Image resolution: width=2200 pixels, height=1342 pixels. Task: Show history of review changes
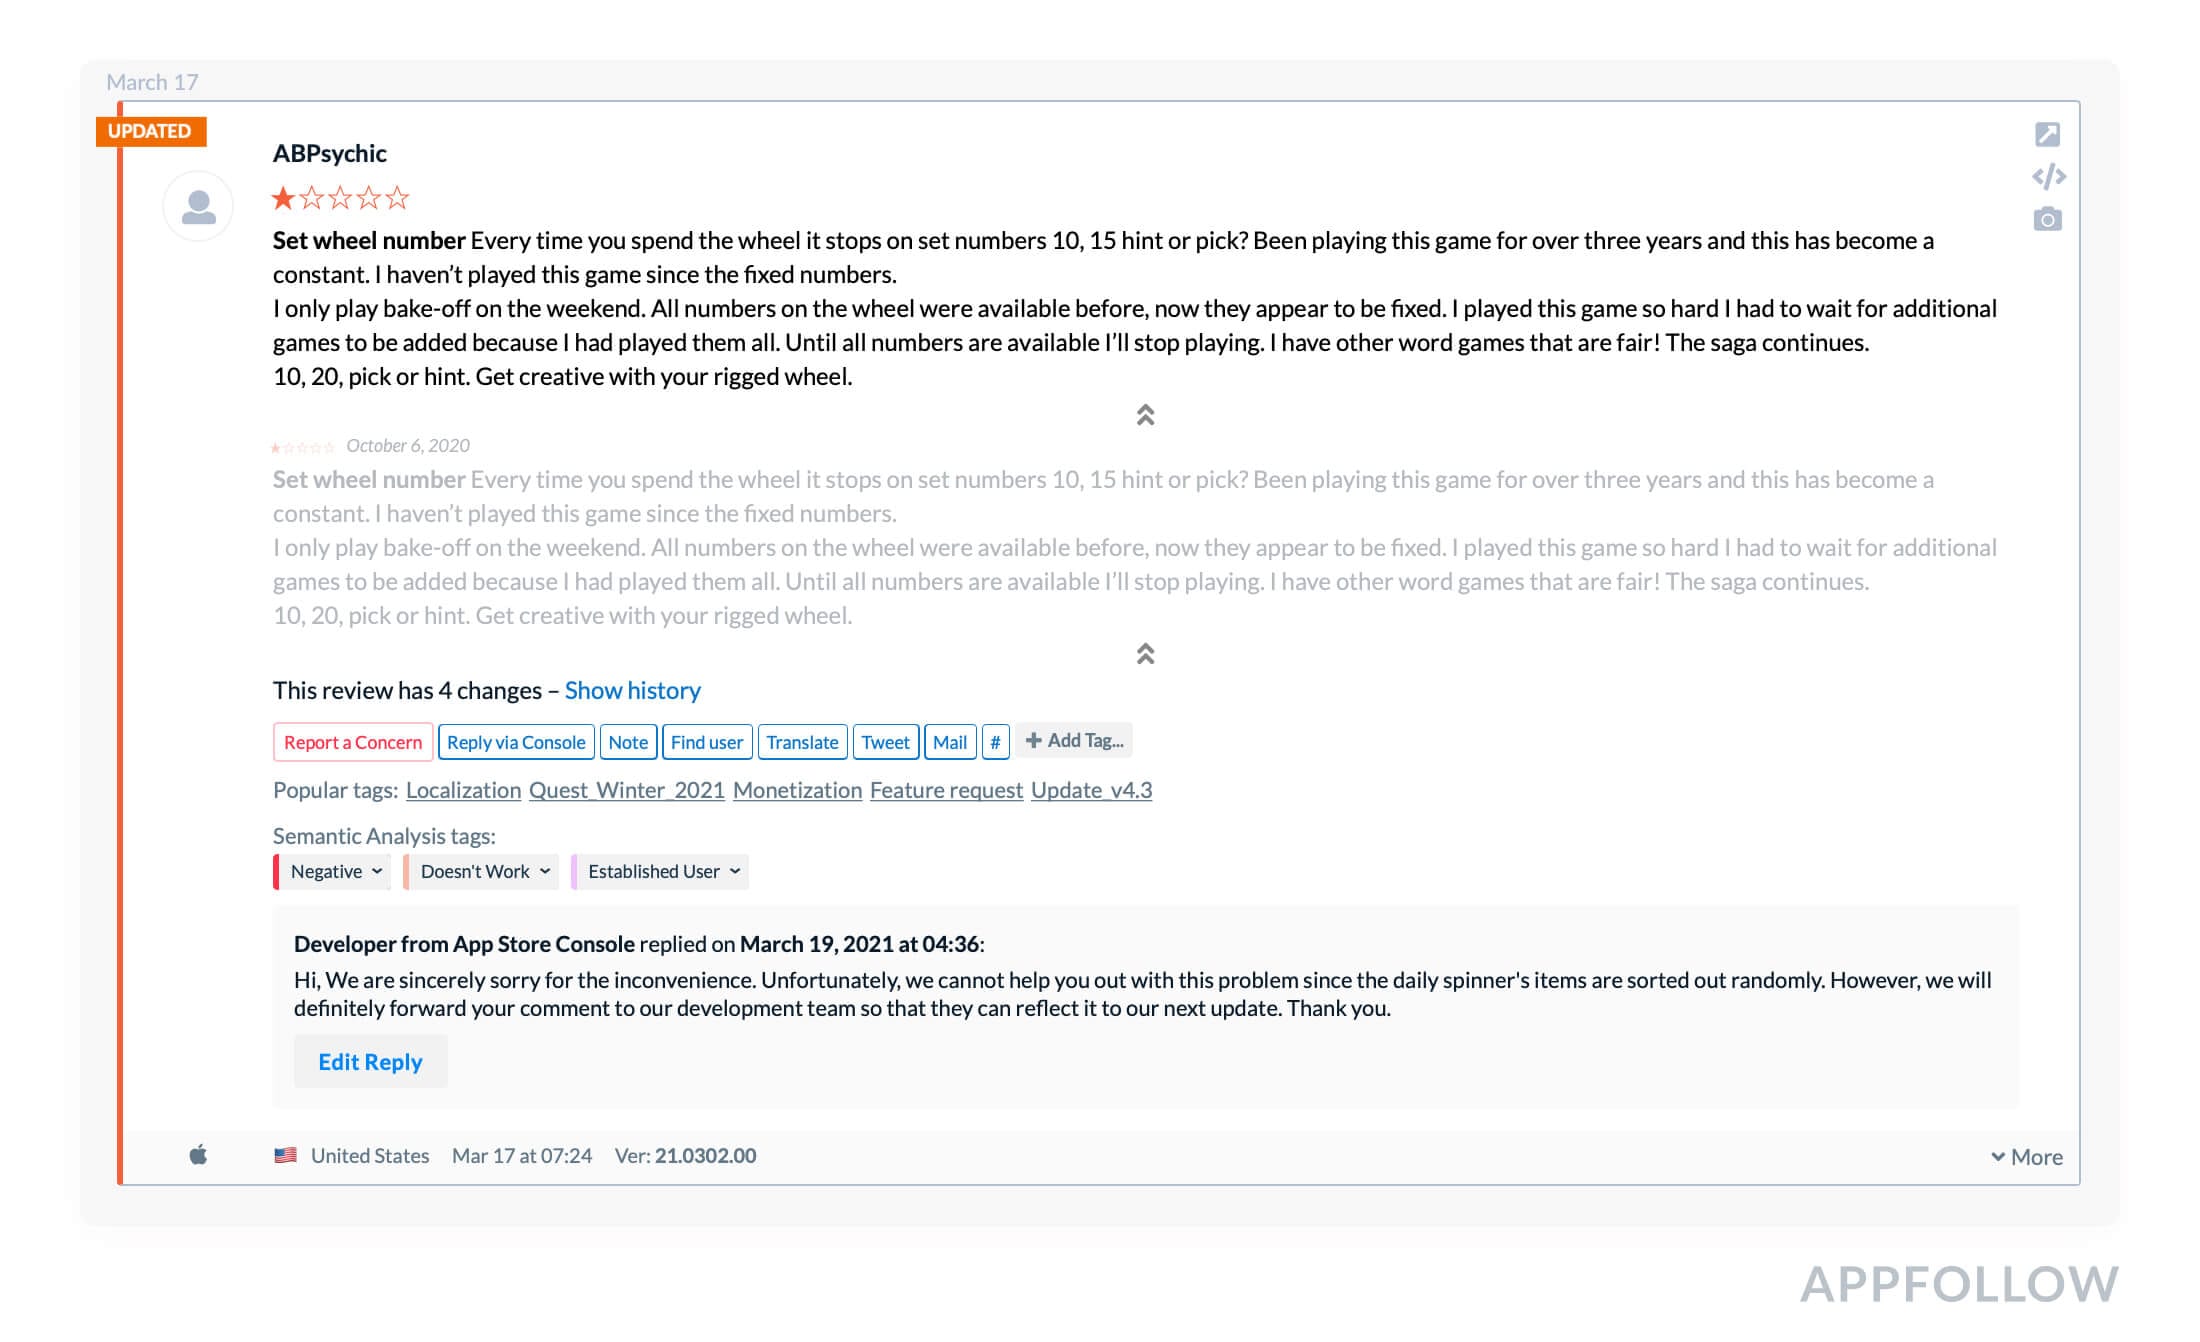click(633, 688)
